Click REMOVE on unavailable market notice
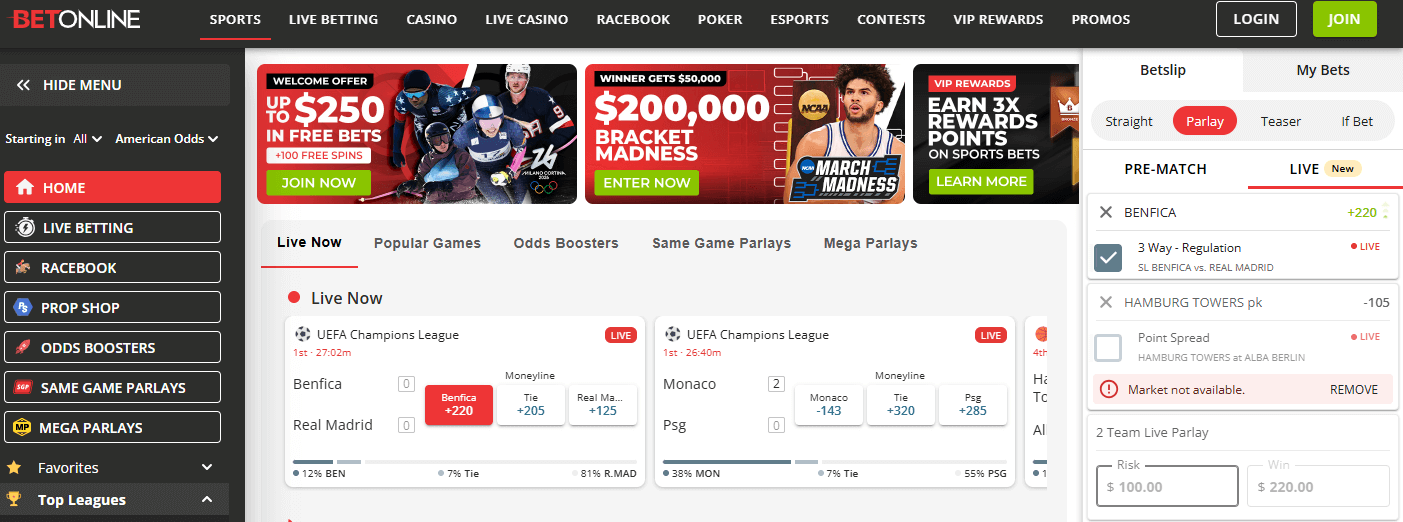The height and width of the screenshot is (522, 1403). [x=1354, y=390]
